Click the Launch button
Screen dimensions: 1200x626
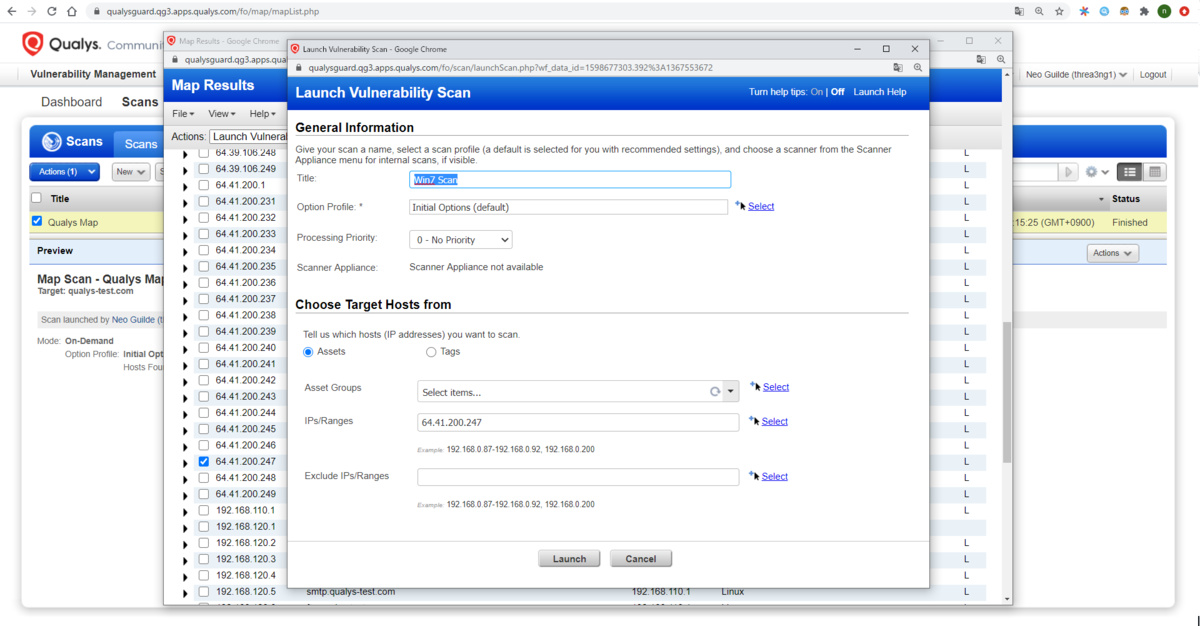(x=569, y=559)
